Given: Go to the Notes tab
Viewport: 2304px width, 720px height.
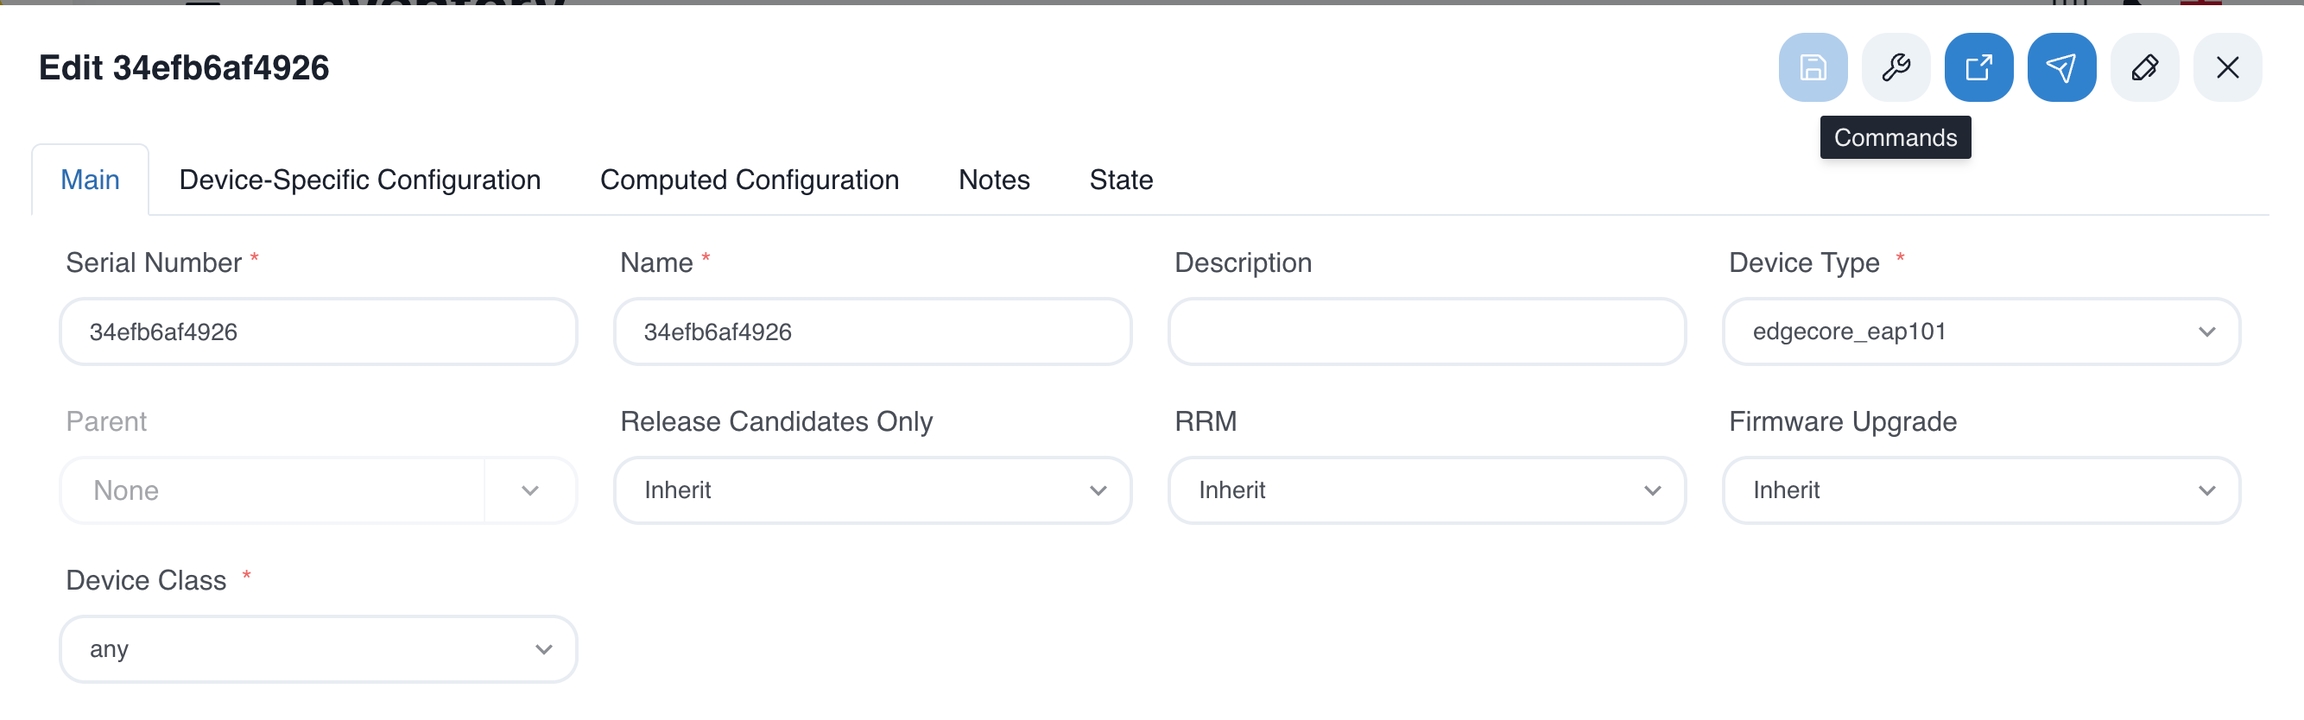Looking at the screenshot, I should tap(993, 180).
